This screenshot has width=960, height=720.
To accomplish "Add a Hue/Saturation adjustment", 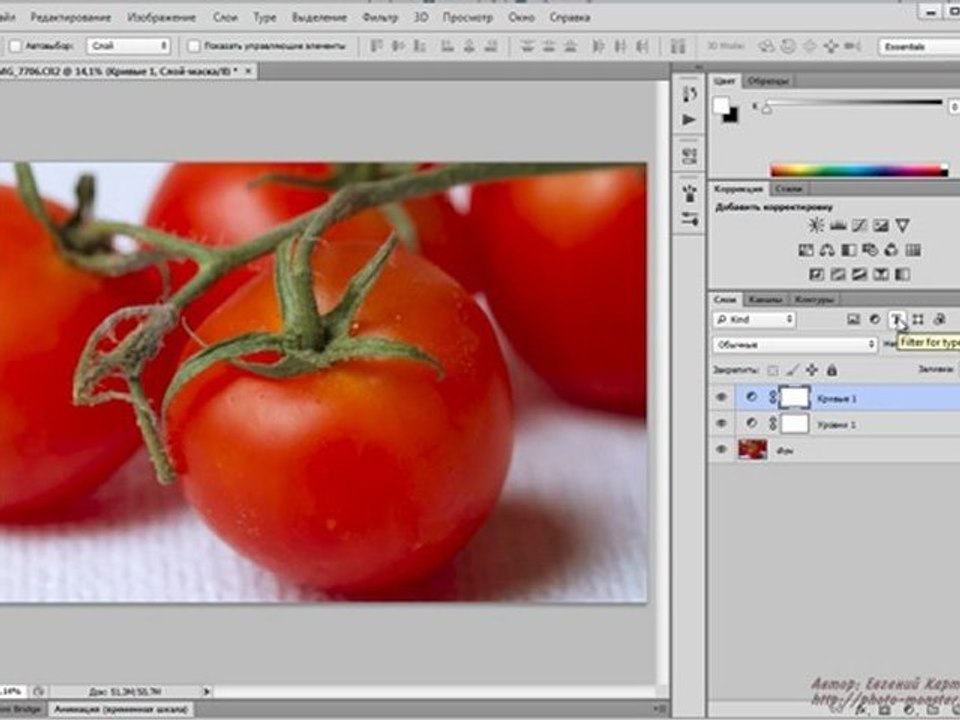I will pyautogui.click(x=806, y=250).
